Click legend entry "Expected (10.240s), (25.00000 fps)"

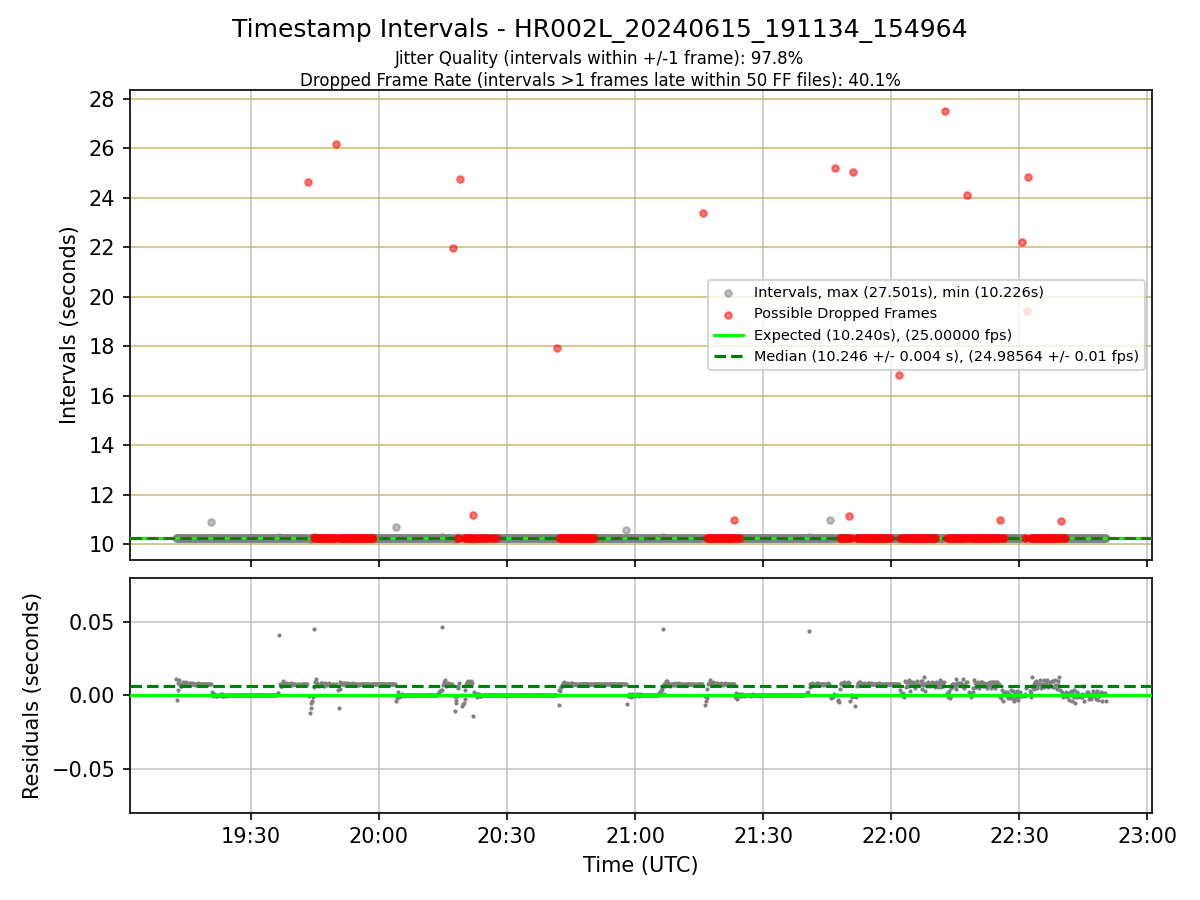point(882,334)
